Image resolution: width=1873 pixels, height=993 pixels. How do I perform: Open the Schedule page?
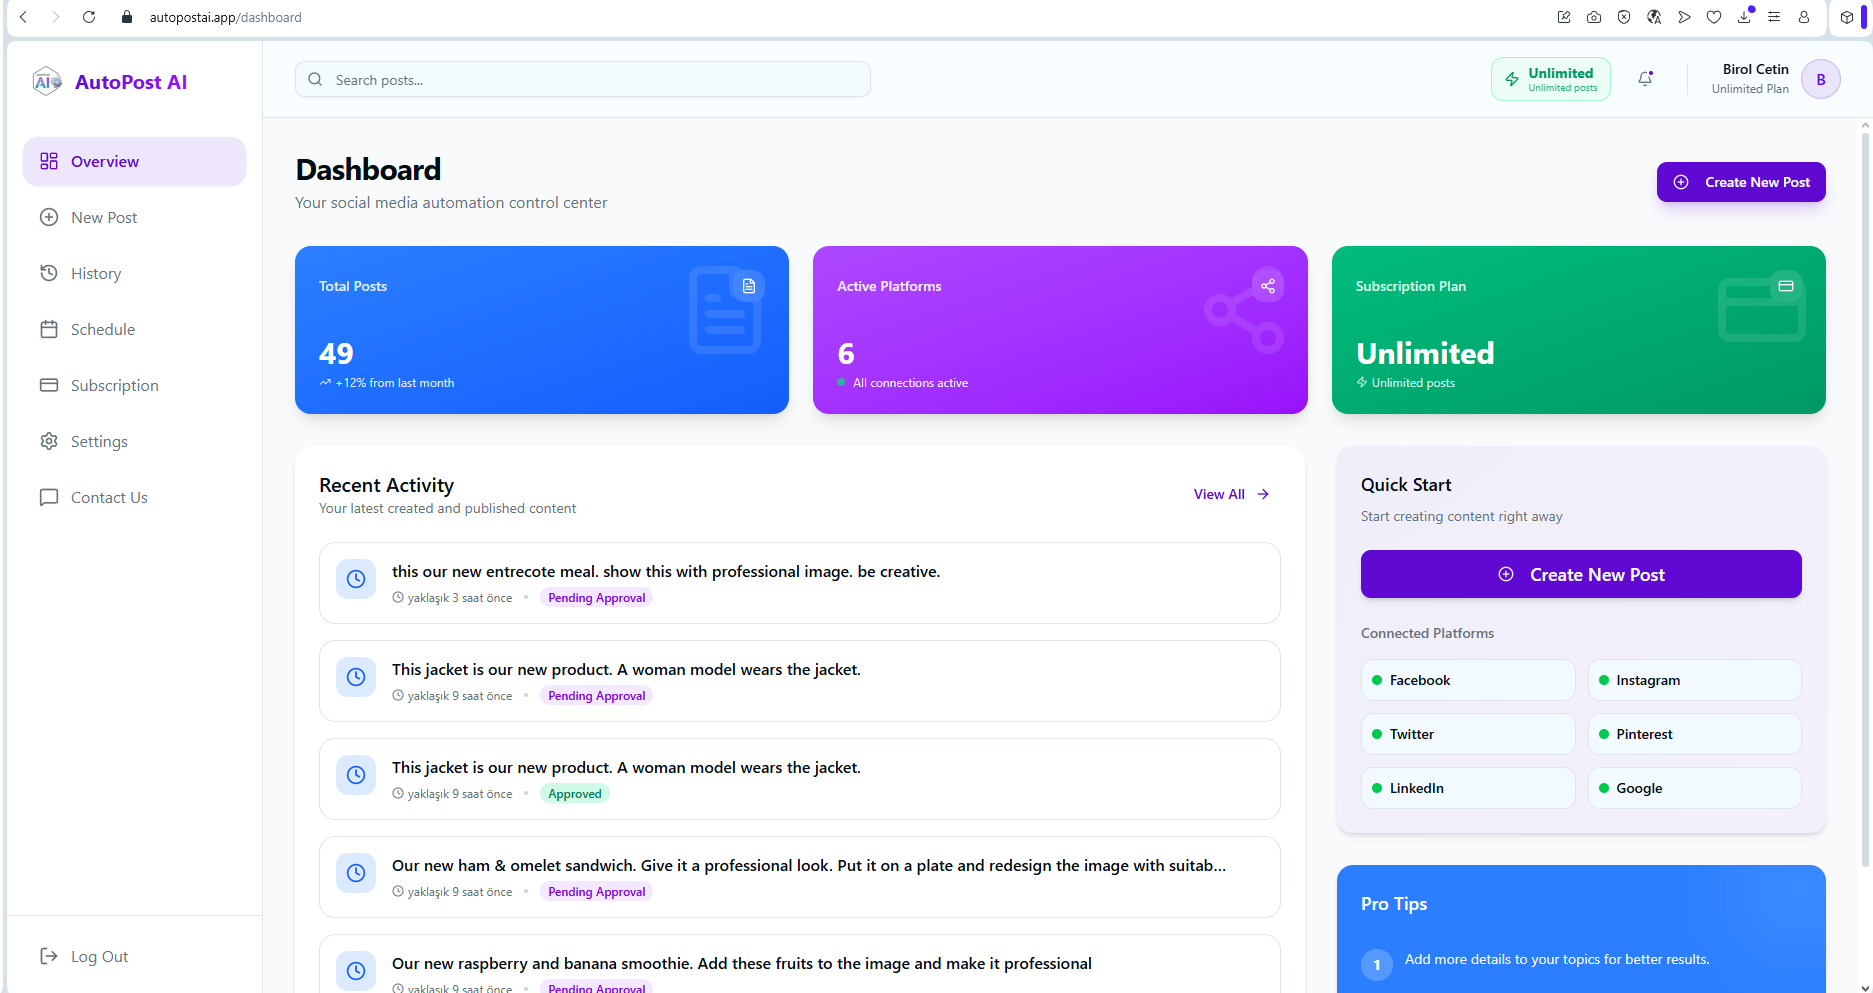point(103,329)
